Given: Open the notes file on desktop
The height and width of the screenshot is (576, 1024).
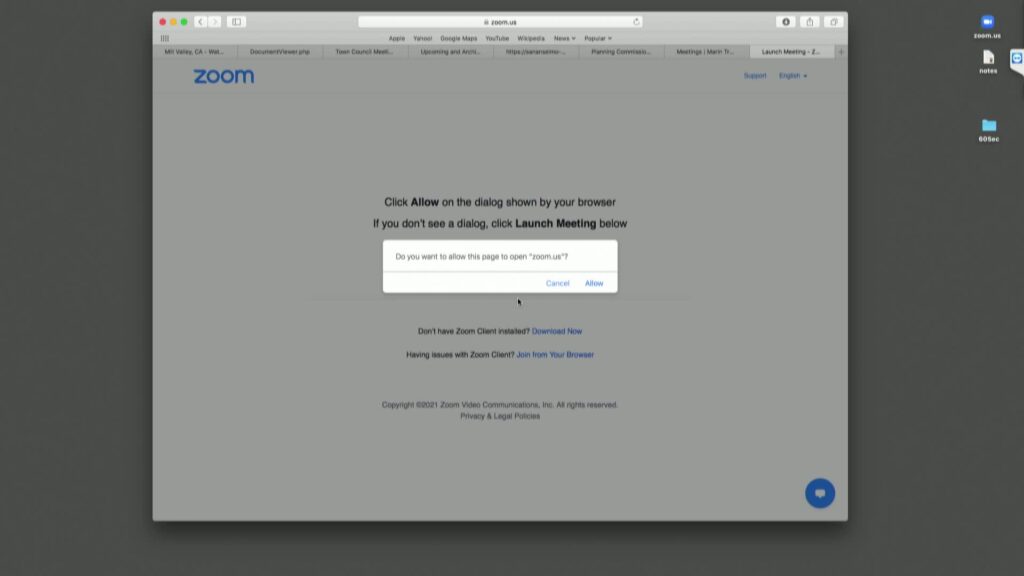Looking at the screenshot, I should pos(988,62).
